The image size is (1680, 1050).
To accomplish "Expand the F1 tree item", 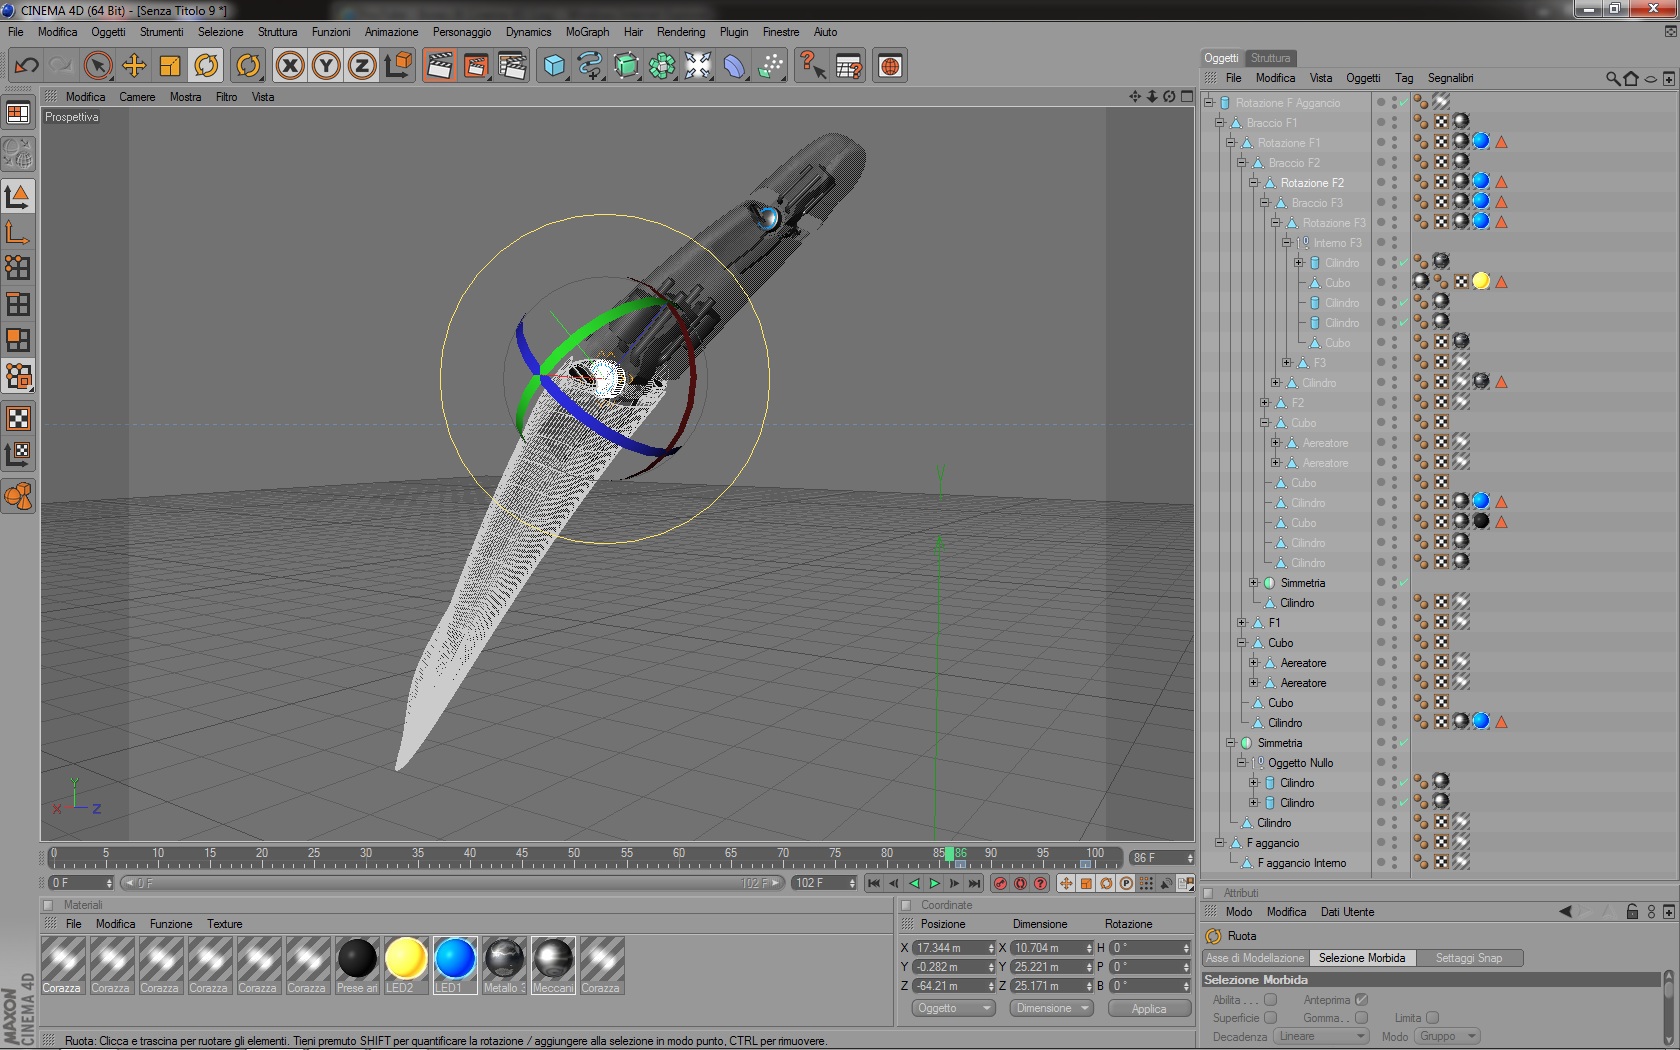I will 1242,623.
